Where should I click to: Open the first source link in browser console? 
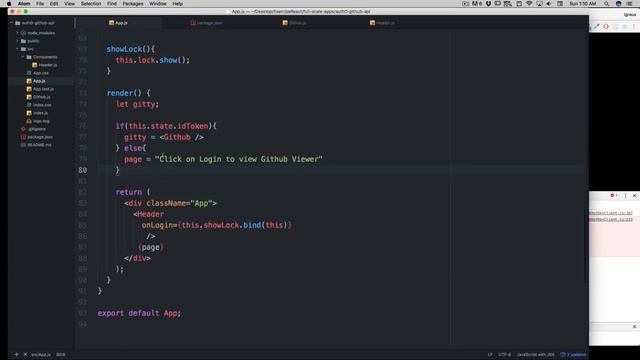tap(611, 213)
